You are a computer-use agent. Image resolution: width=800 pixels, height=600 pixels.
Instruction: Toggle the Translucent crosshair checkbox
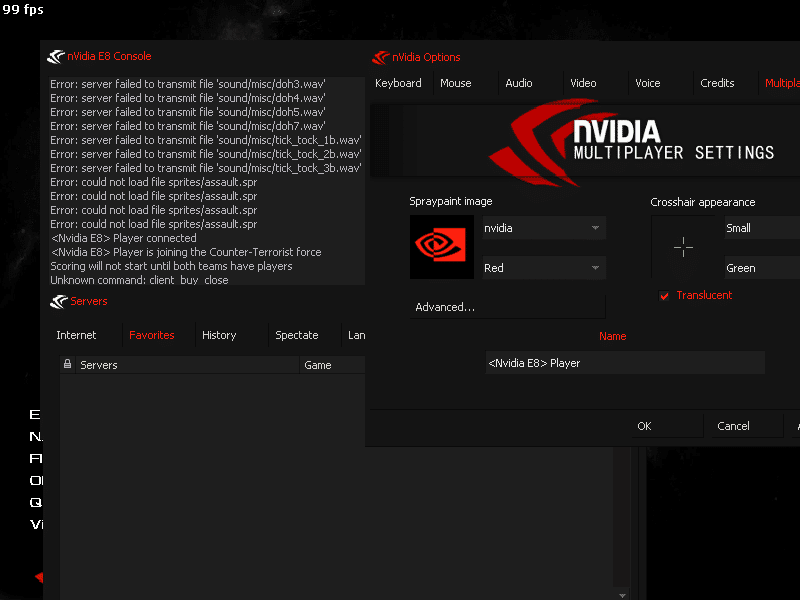tap(664, 296)
